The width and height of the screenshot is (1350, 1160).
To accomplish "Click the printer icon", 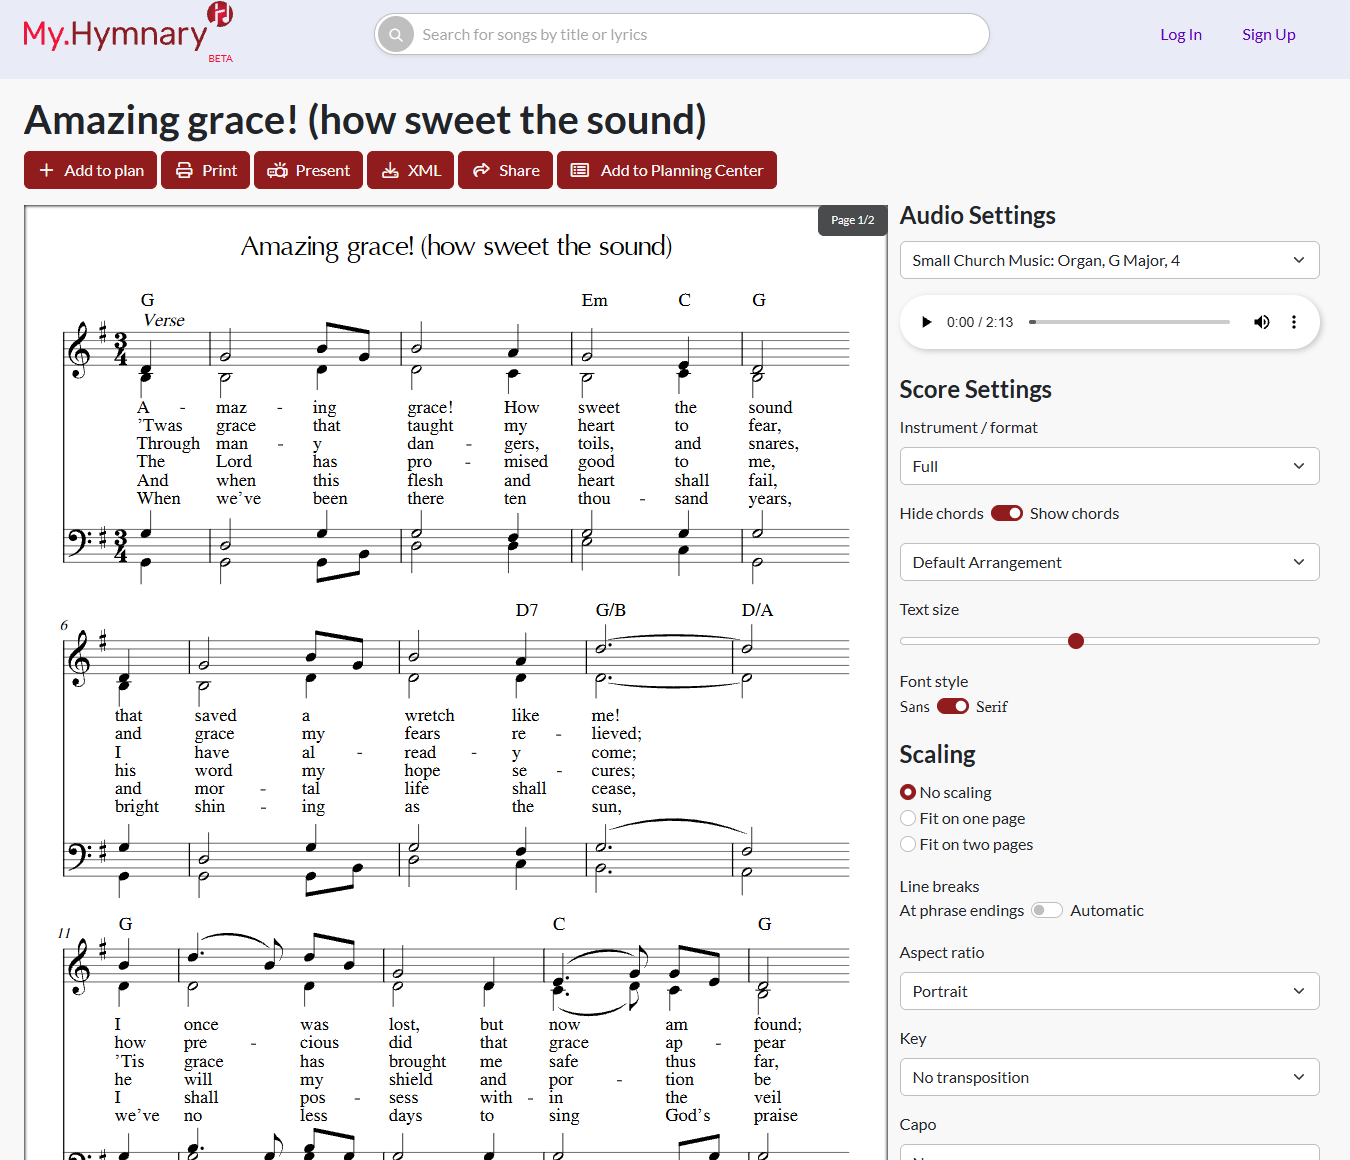I will 184,170.
